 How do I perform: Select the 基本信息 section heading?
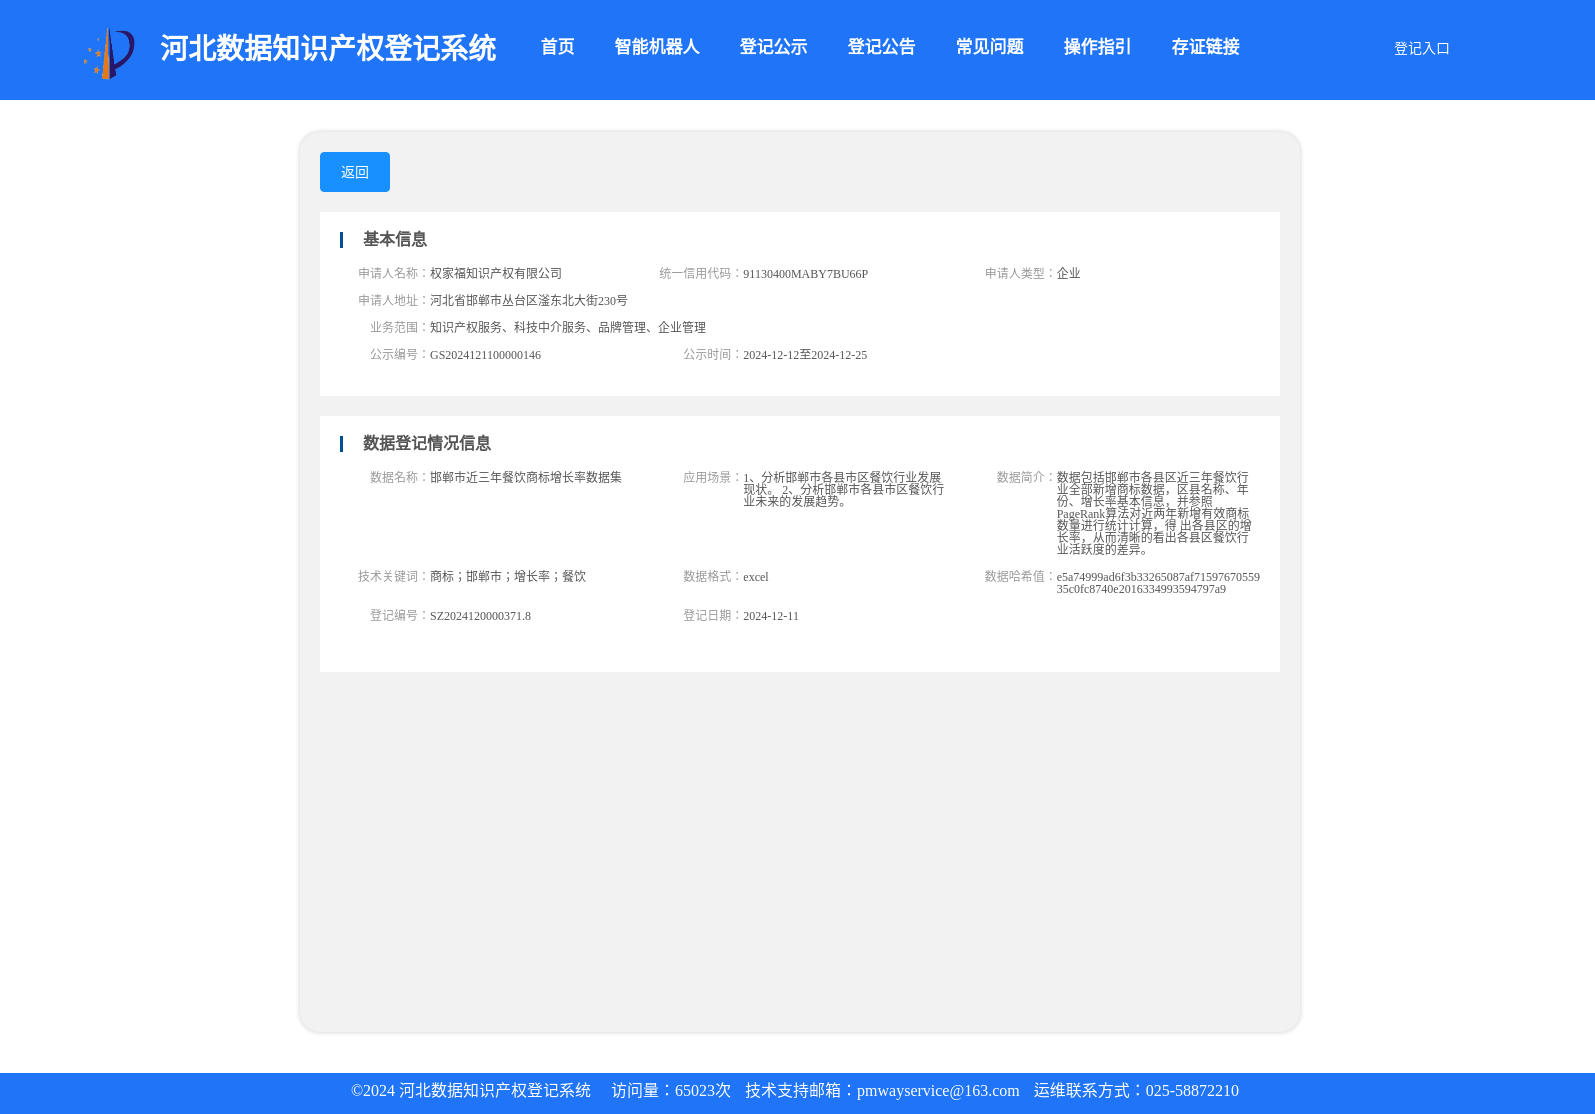(394, 239)
